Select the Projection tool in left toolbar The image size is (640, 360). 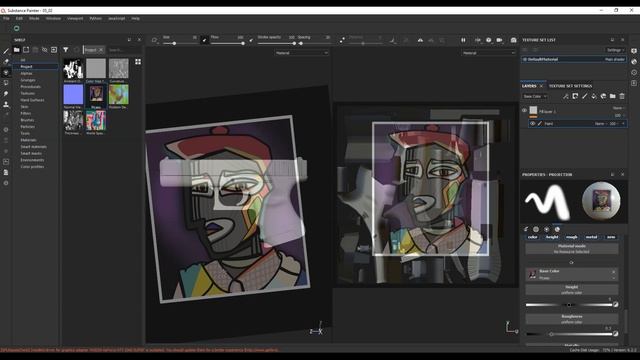click(x=6, y=73)
